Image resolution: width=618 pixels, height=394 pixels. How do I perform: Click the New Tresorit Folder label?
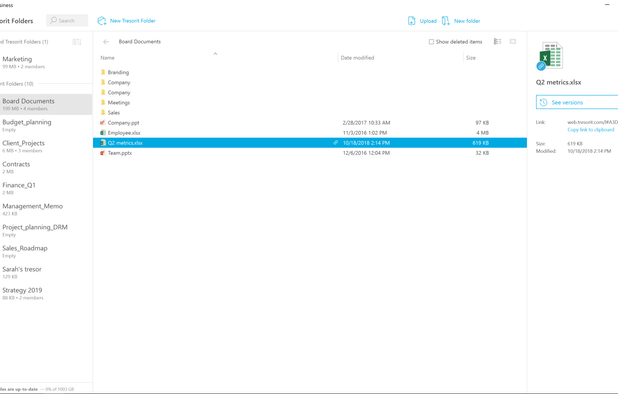point(132,20)
